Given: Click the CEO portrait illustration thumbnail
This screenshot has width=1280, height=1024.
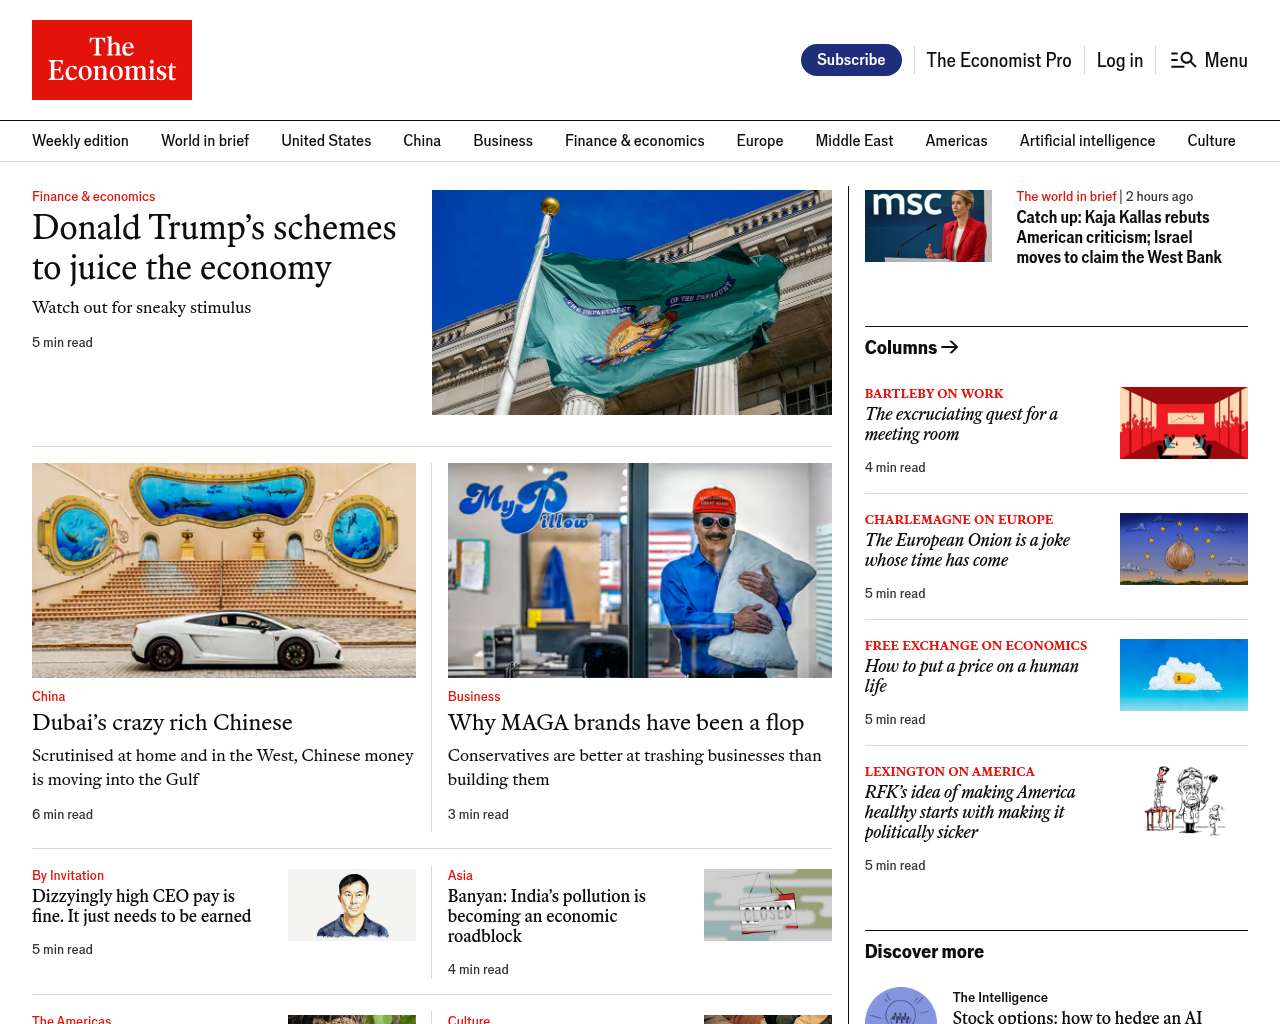Looking at the screenshot, I should (352, 905).
